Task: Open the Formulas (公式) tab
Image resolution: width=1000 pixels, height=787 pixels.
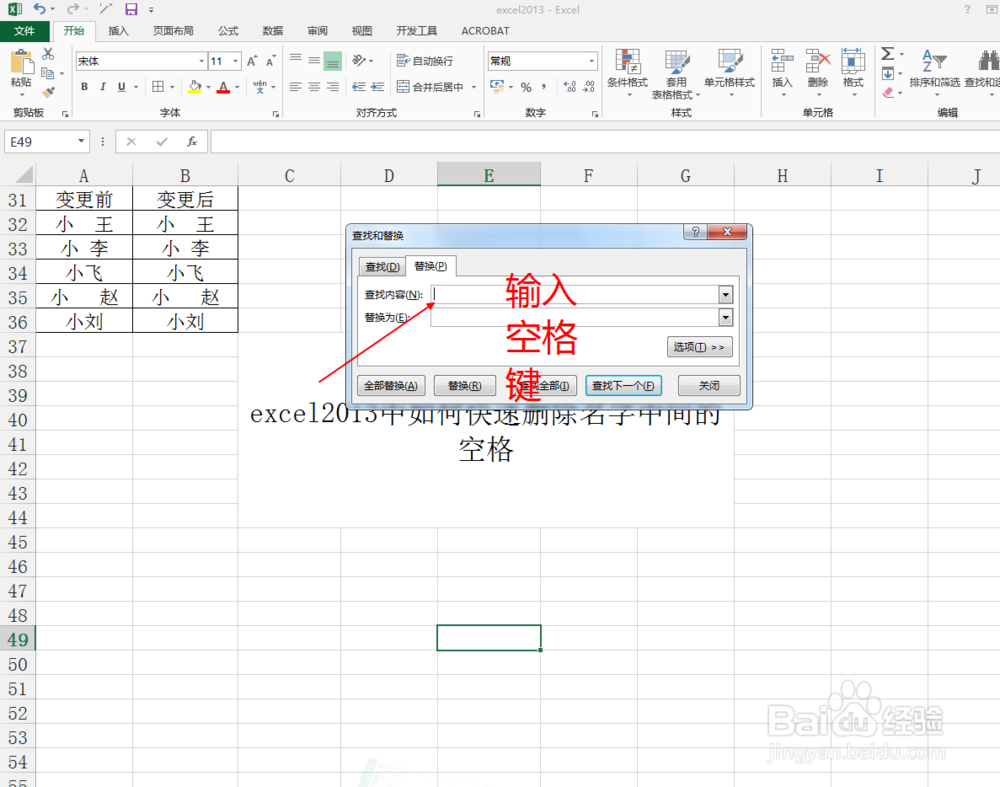Action: (x=228, y=31)
